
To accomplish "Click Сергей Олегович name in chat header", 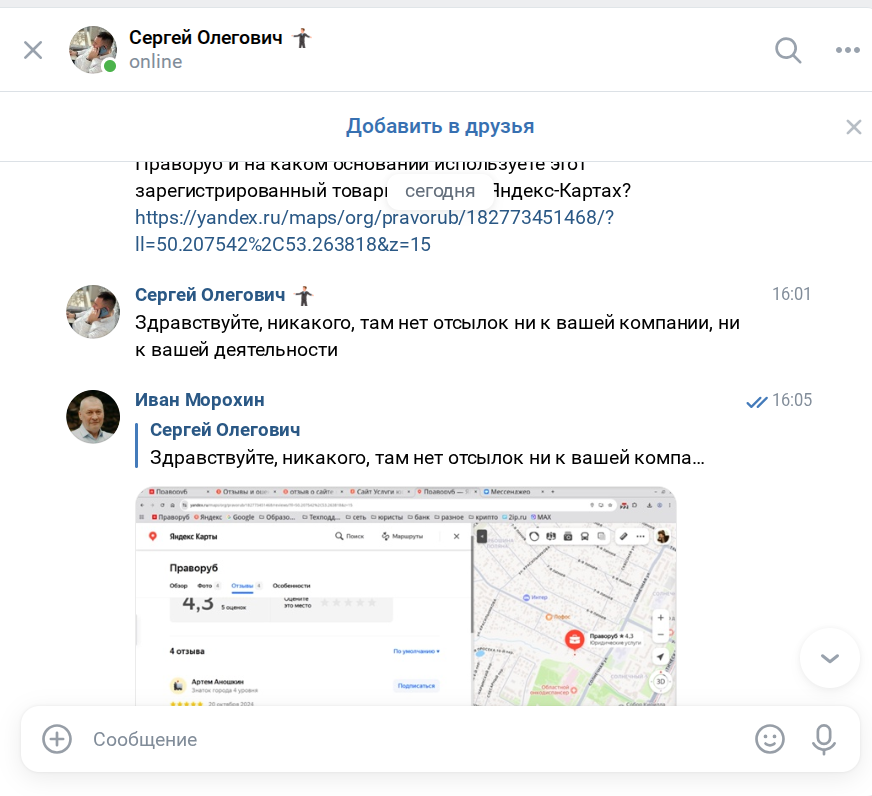I will pos(208,38).
